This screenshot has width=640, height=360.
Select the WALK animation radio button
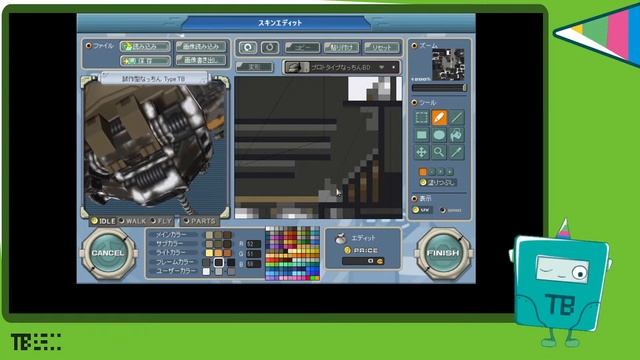click(121, 221)
